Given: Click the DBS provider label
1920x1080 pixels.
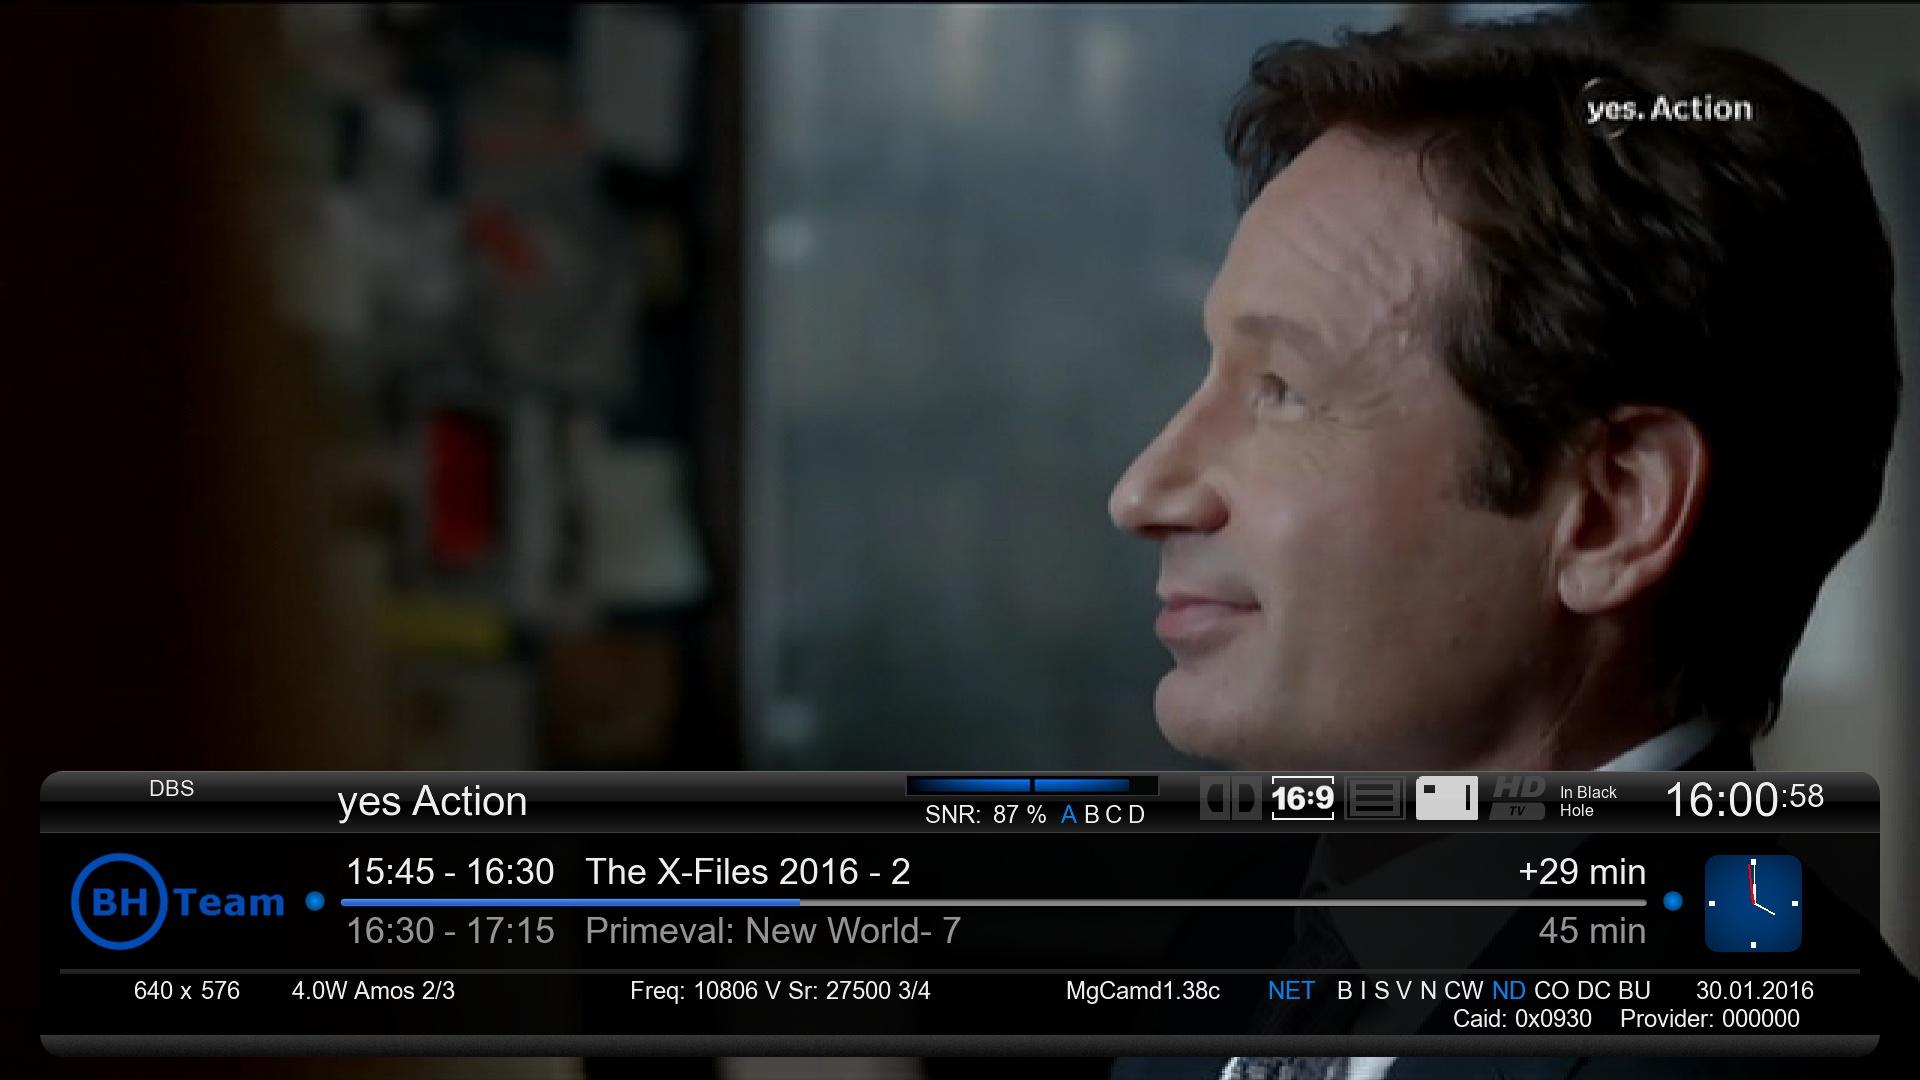Looking at the screenshot, I should (171, 789).
